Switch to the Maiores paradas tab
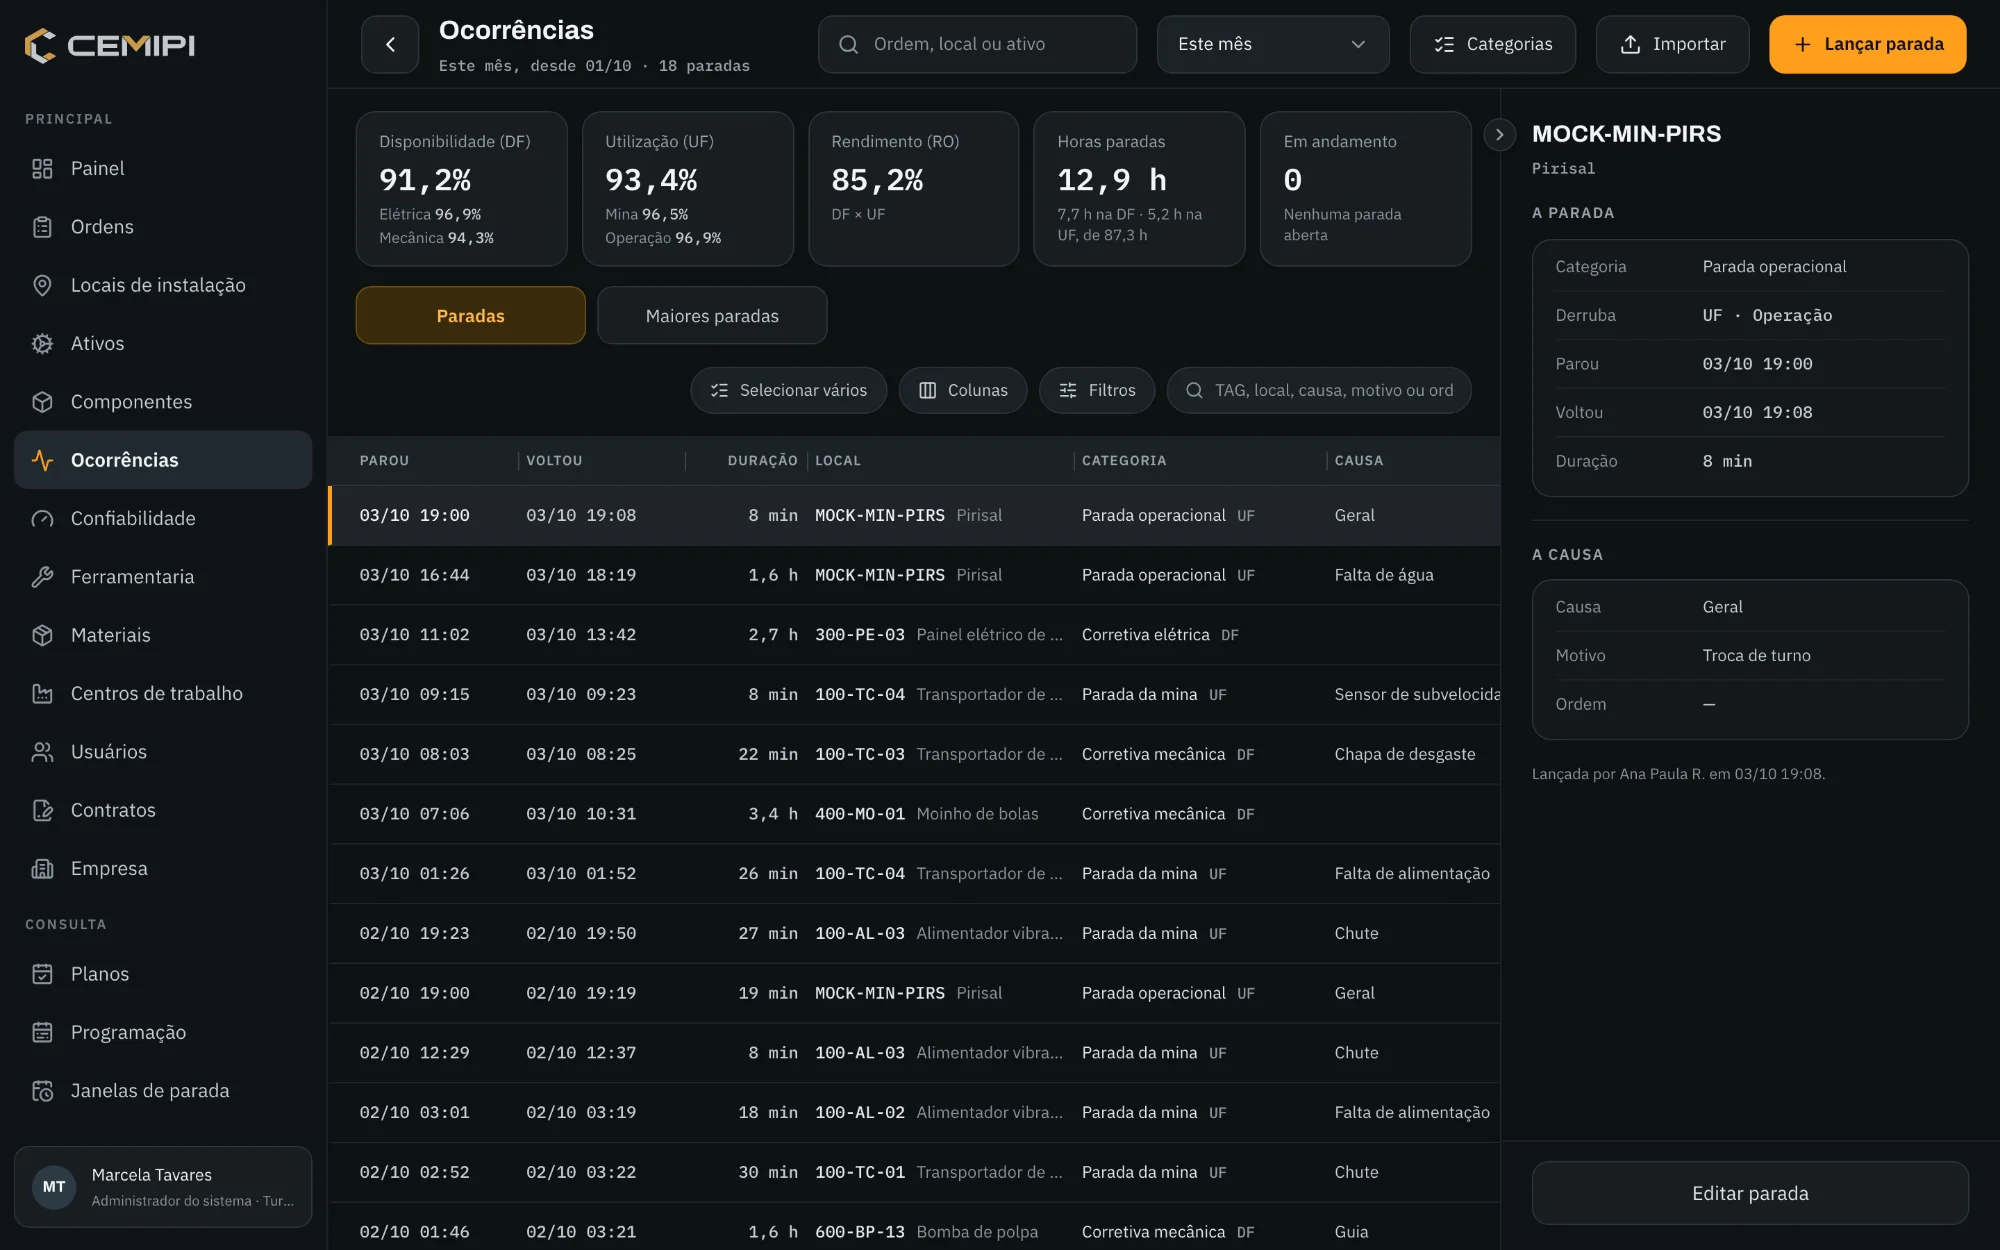 (712, 316)
